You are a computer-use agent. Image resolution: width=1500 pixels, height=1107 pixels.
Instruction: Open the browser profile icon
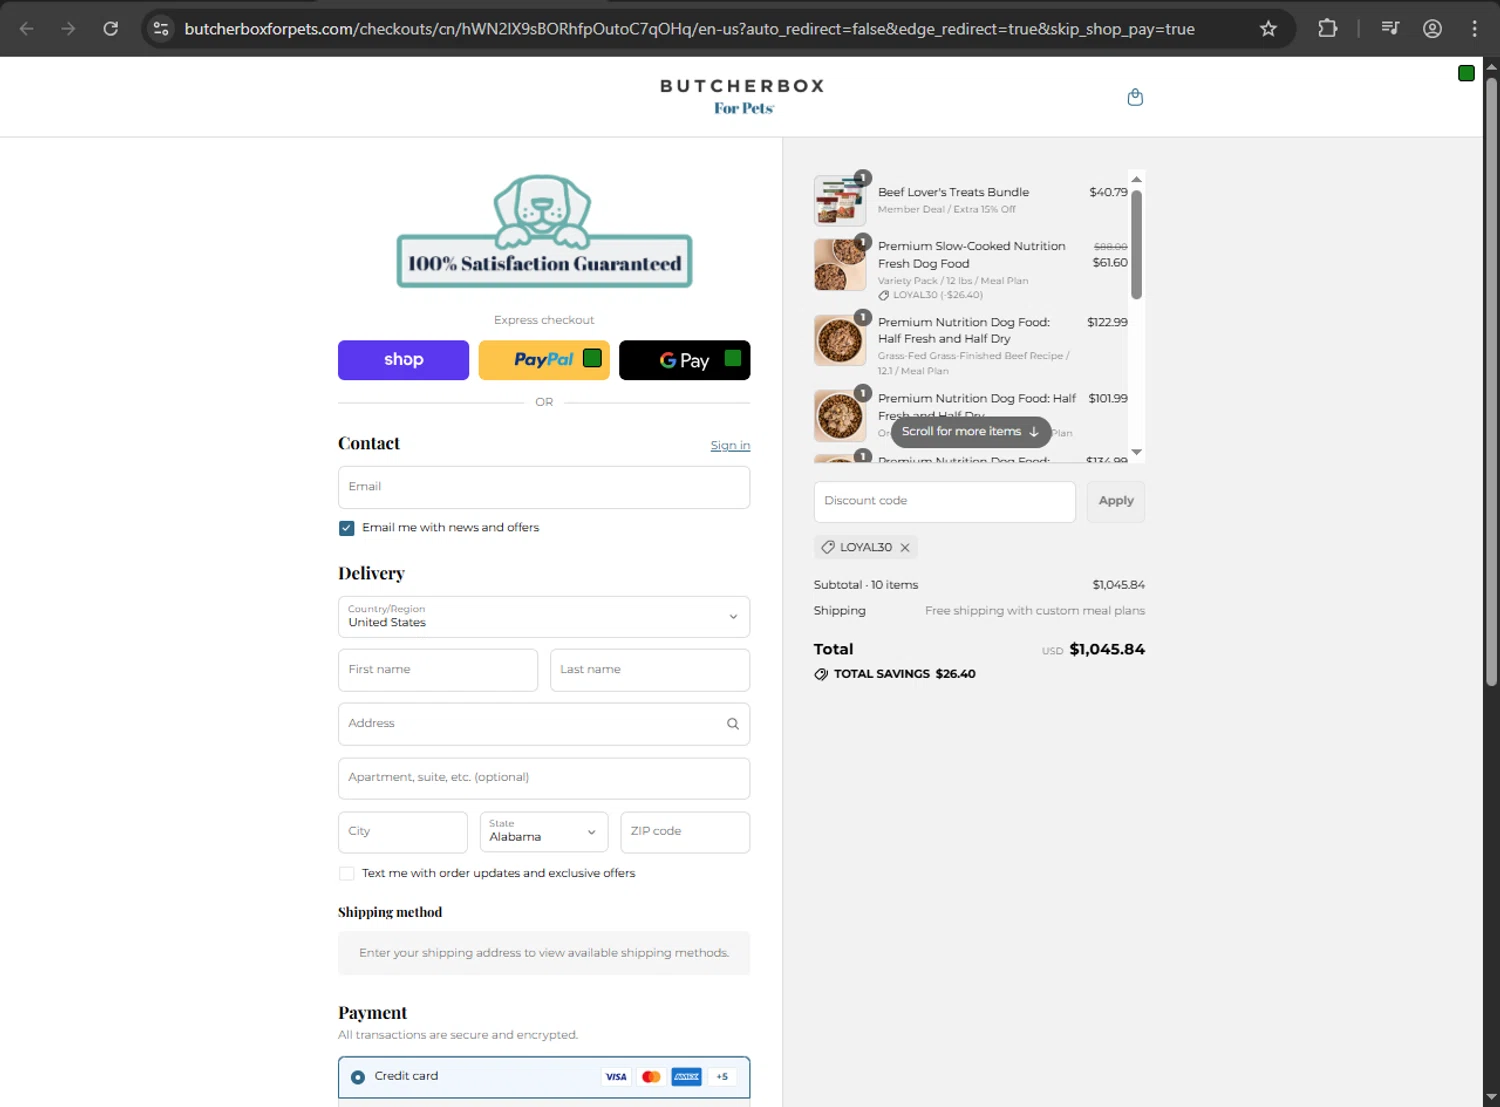pos(1432,28)
